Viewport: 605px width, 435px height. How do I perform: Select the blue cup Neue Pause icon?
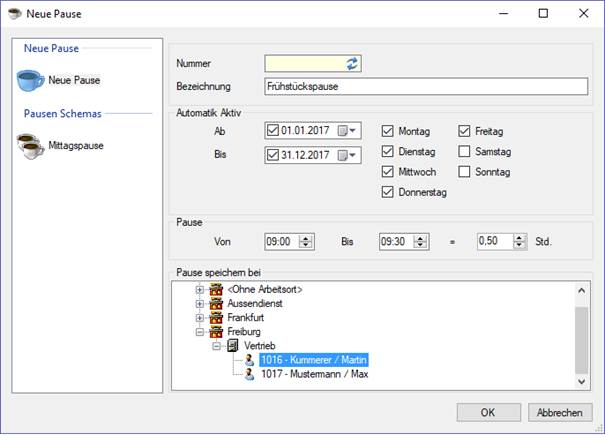(30, 80)
